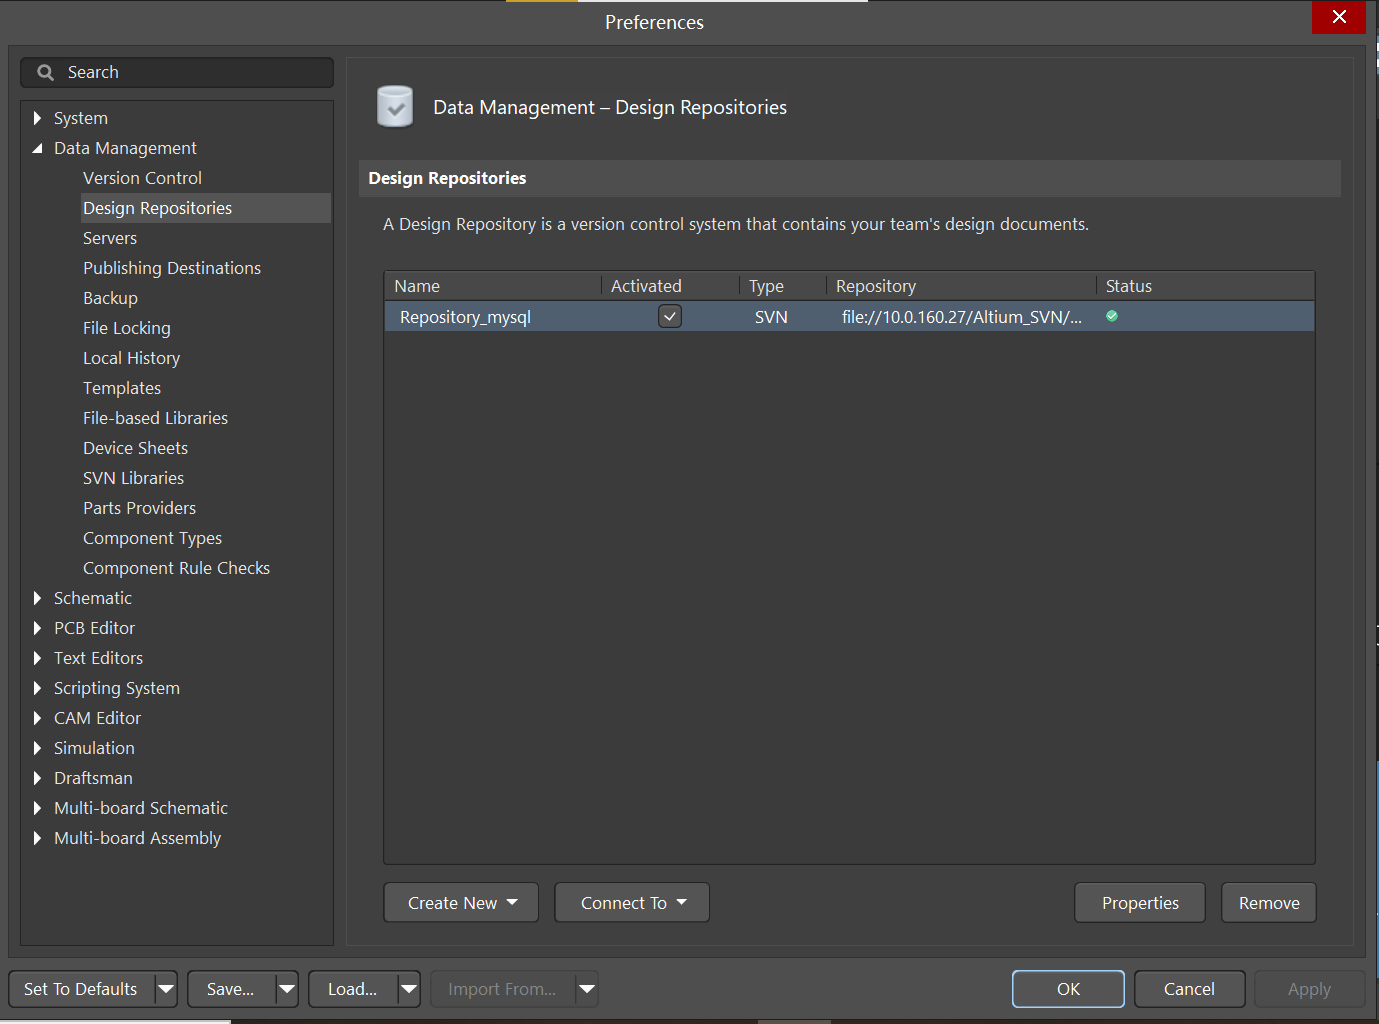Collapse the Data Management category

[x=37, y=148]
